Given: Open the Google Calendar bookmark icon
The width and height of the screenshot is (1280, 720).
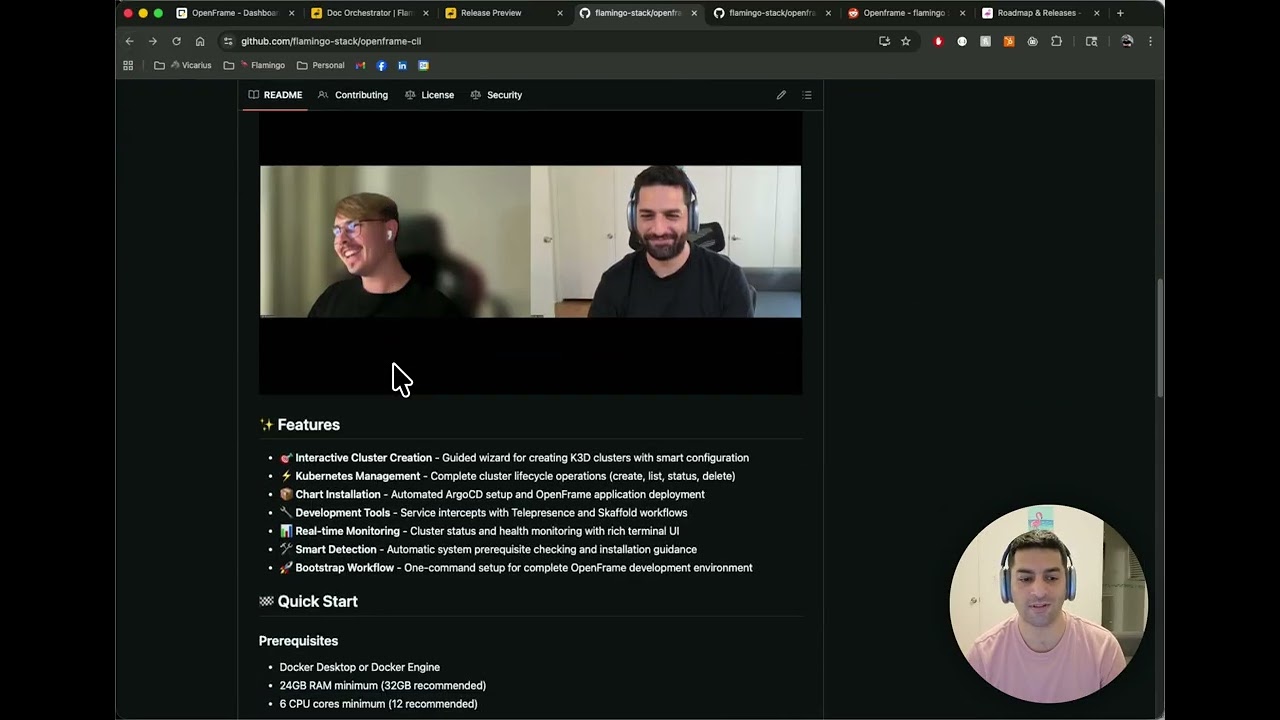Looking at the screenshot, I should [x=424, y=65].
